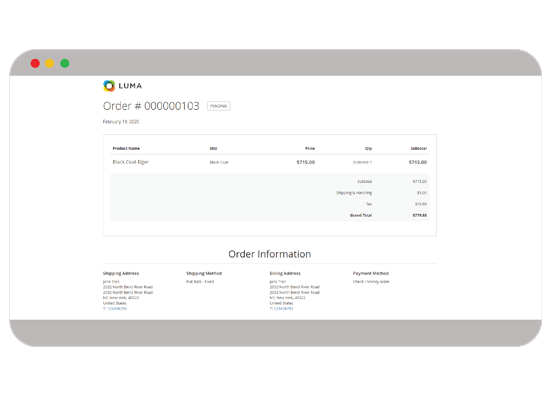Click 'United States' under Billing Address
The image size is (551, 395).
click(281, 303)
